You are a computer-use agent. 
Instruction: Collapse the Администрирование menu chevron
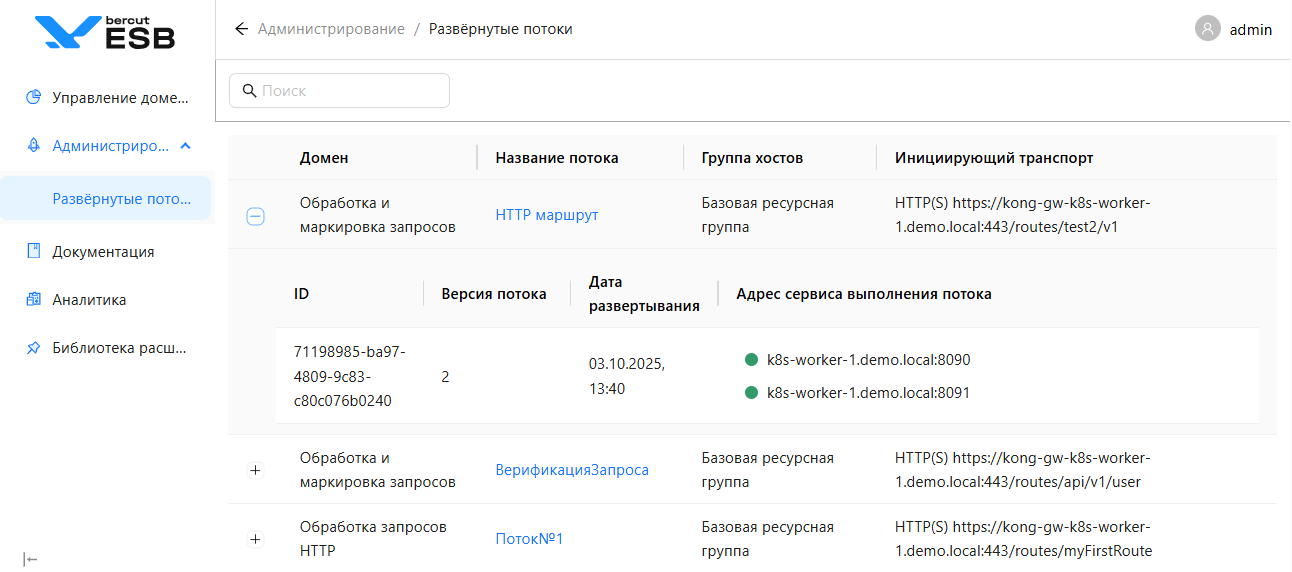pyautogui.click(x=185, y=146)
